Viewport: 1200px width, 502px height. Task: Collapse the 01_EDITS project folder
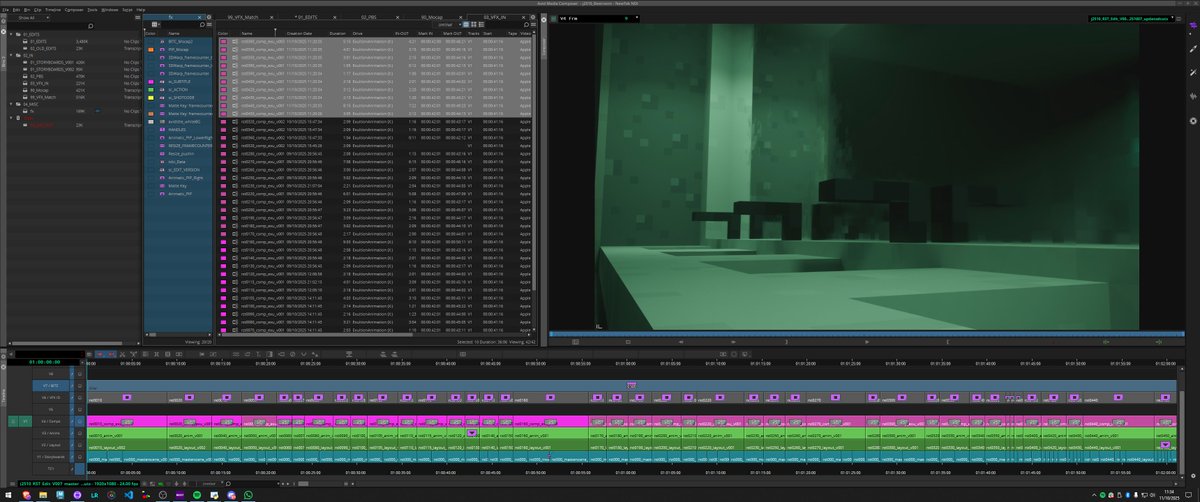click(x=13, y=33)
